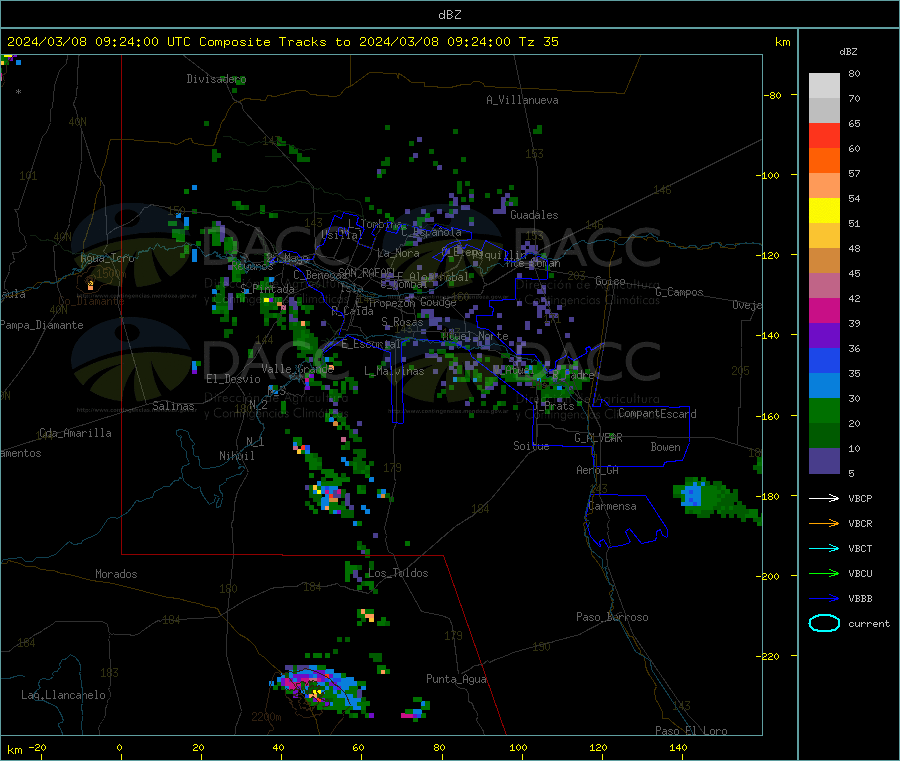Click the Bowen map label
Viewport: 900px width, 761px height.
[666, 447]
